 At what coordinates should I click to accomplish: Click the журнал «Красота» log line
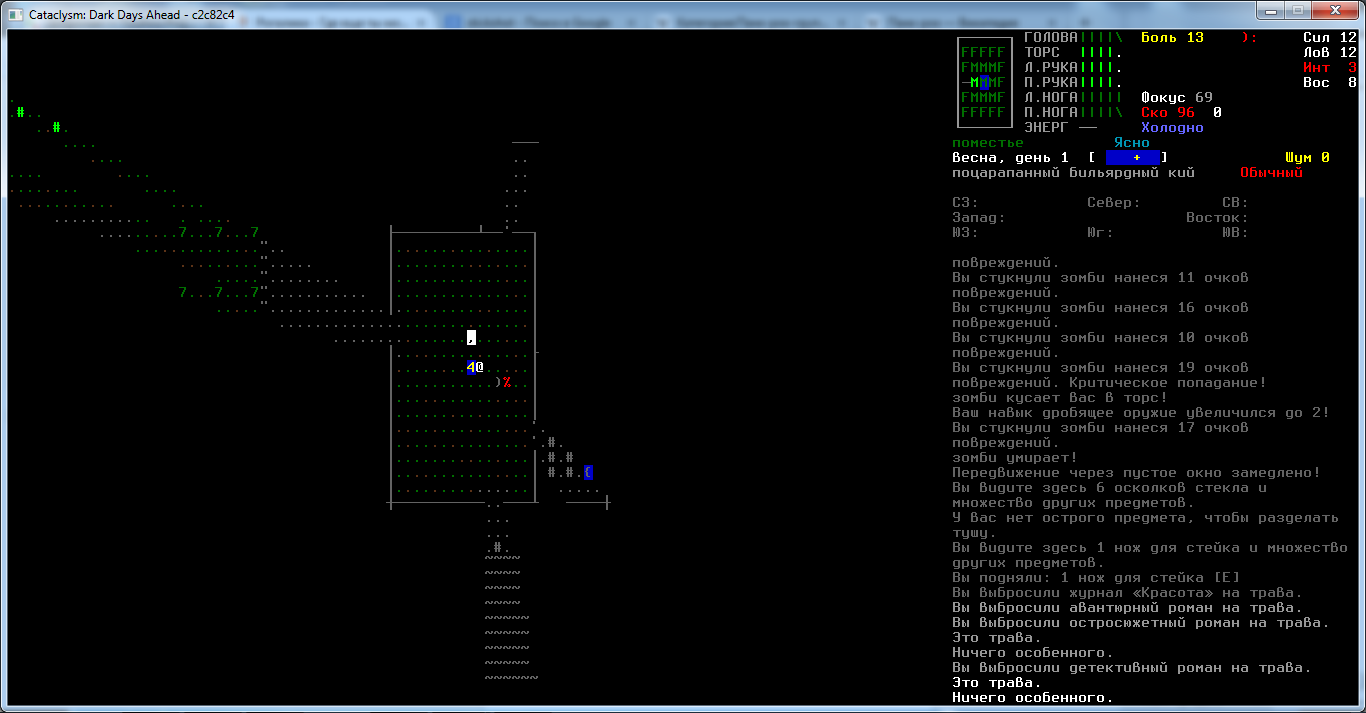pyautogui.click(x=1127, y=592)
